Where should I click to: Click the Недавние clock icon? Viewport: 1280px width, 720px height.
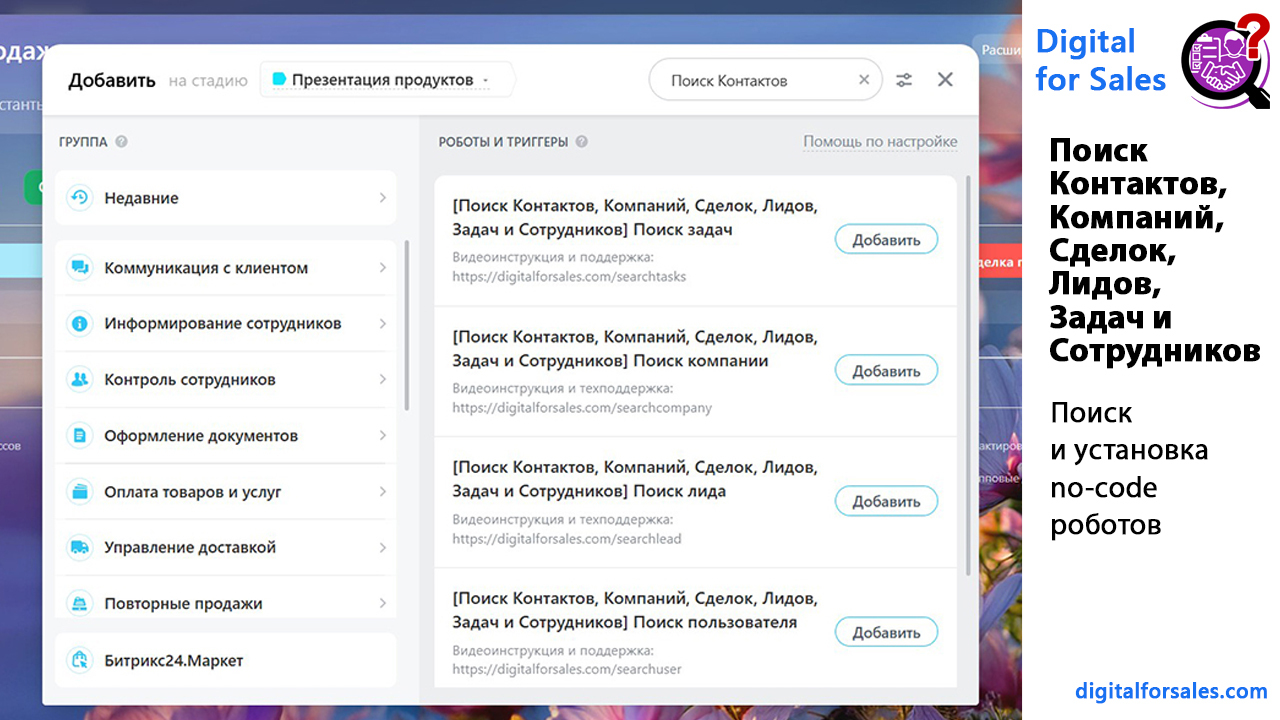[x=79, y=198]
